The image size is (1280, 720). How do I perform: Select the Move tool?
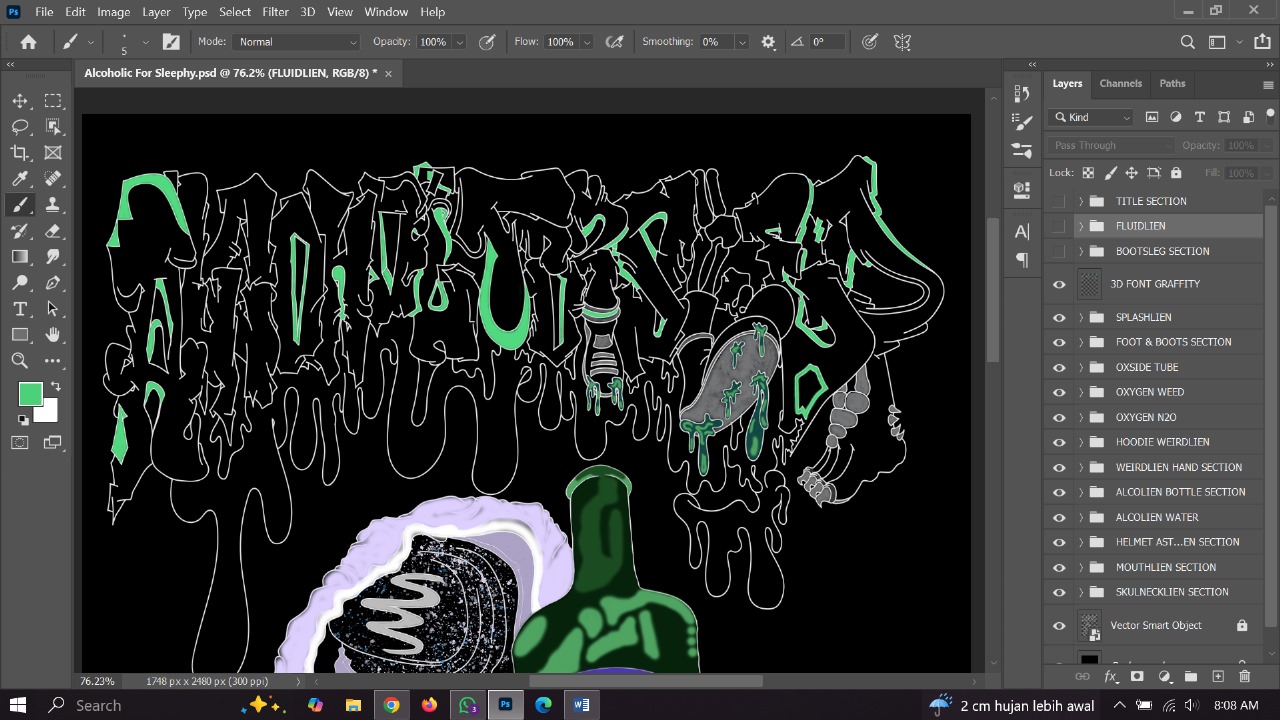coord(20,100)
